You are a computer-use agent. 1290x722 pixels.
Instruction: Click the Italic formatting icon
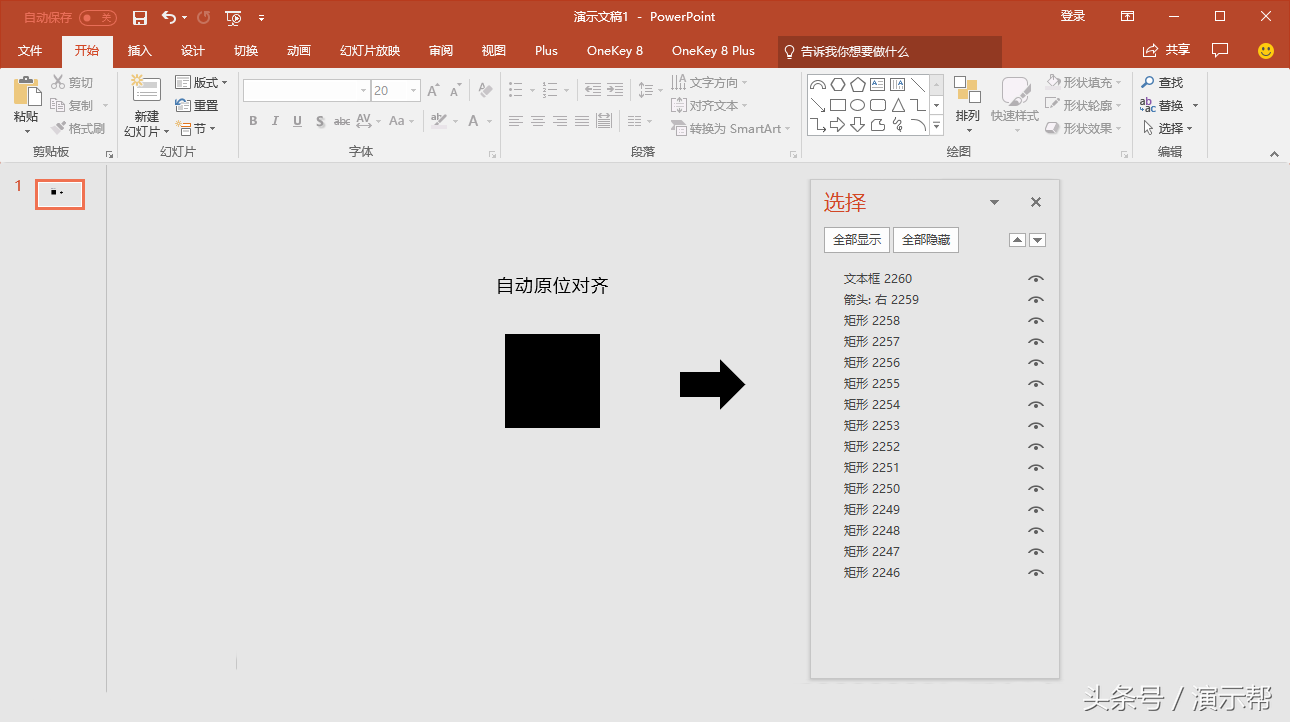275,121
